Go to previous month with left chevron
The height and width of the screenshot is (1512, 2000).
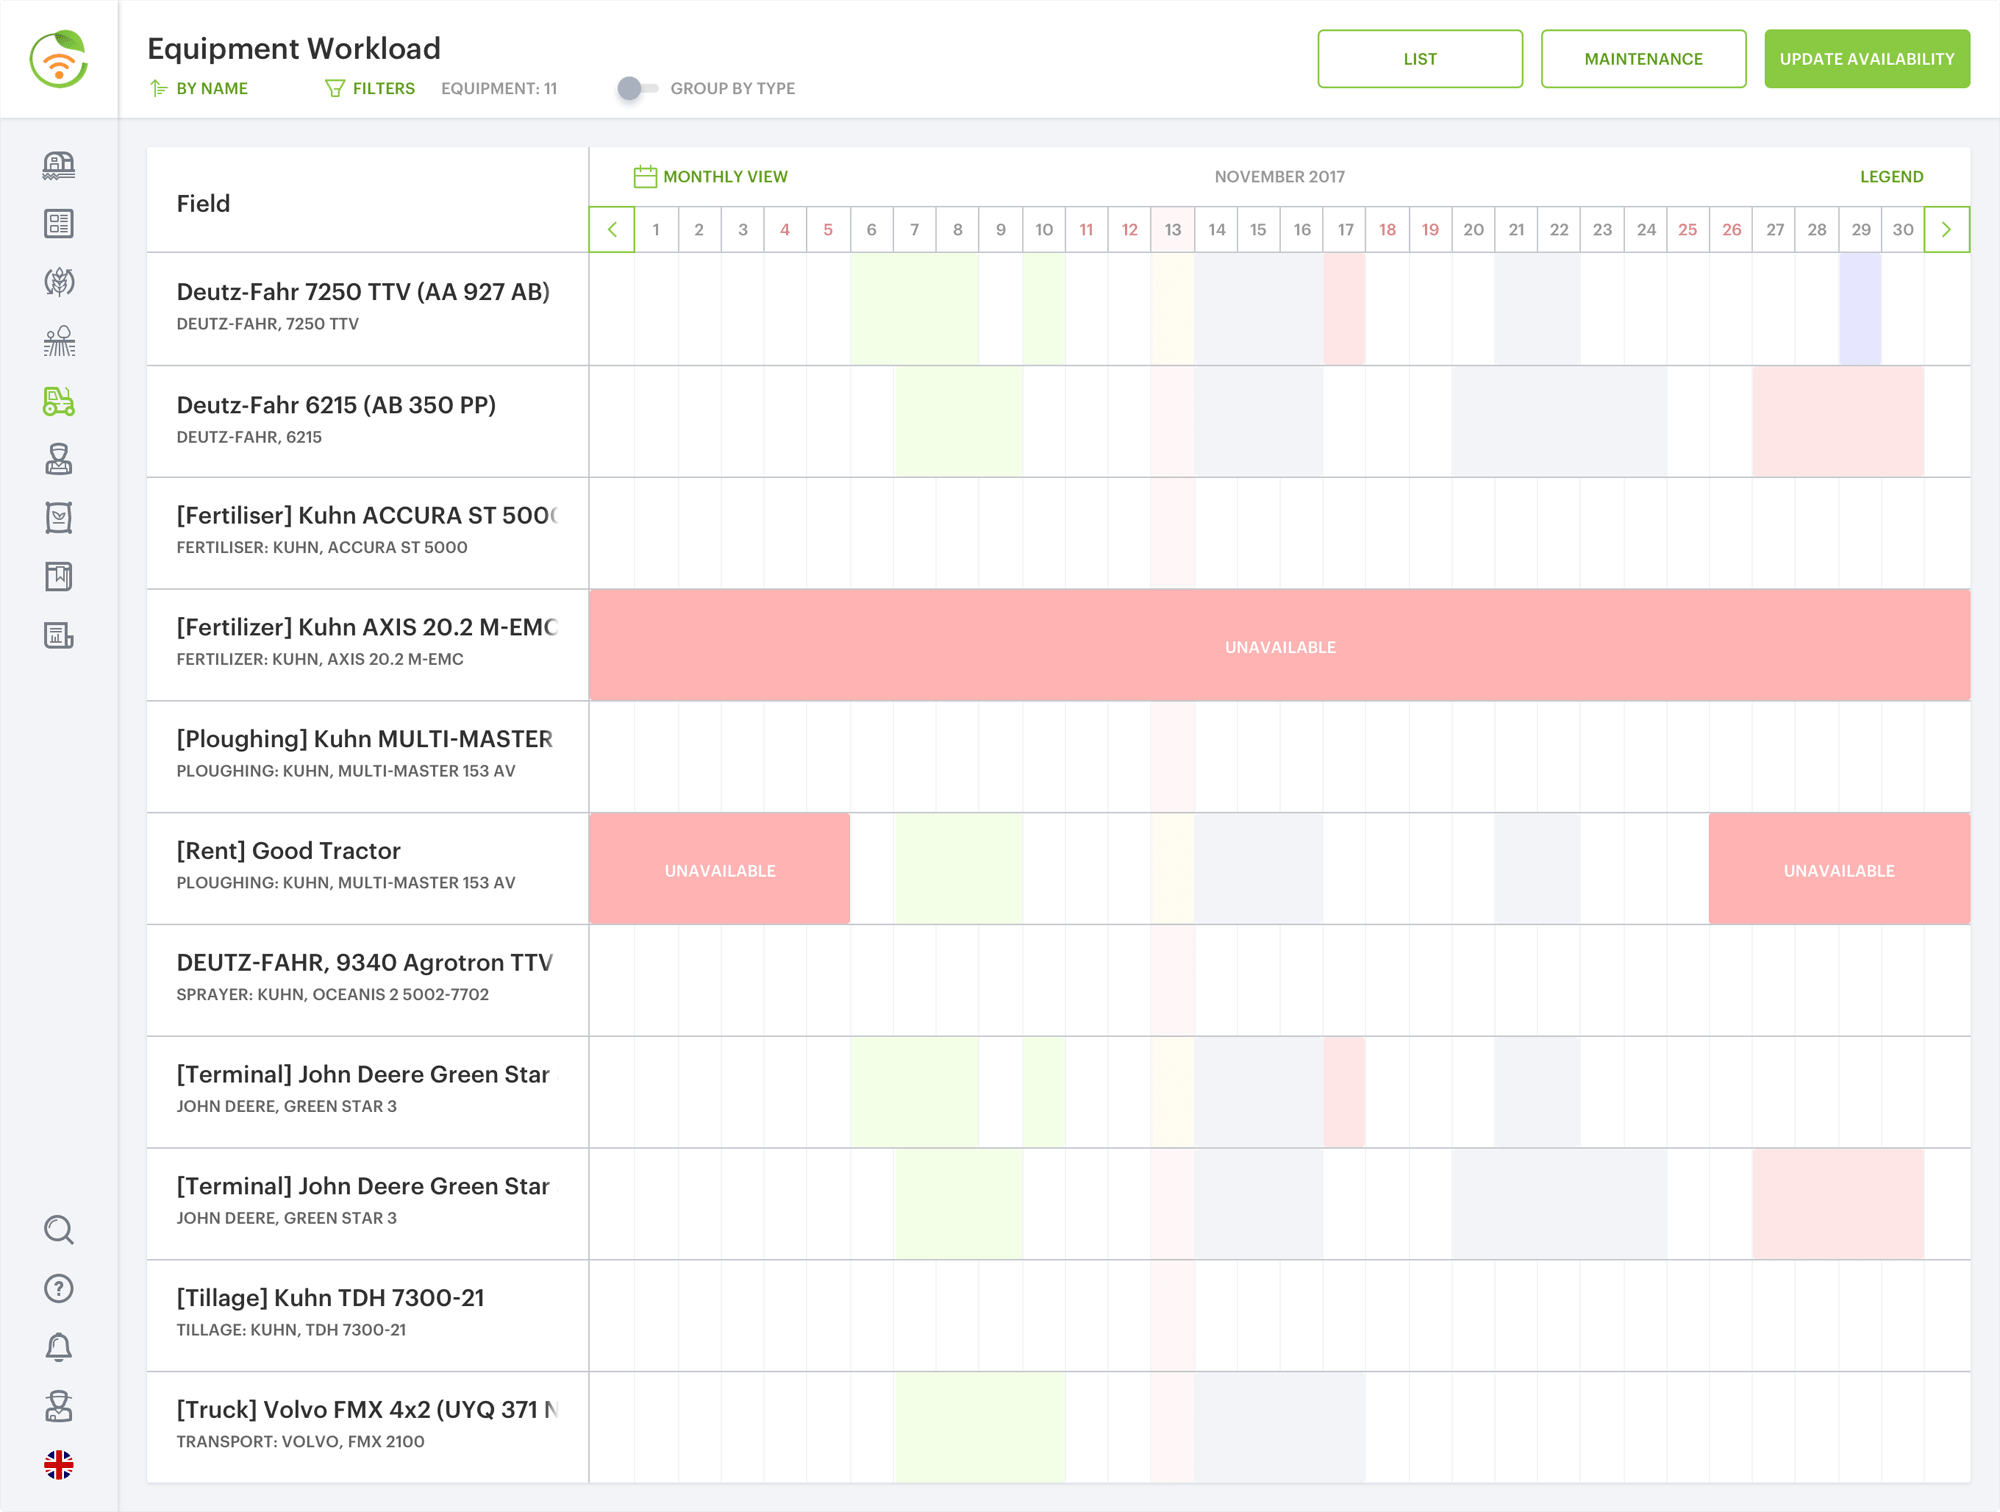point(612,230)
